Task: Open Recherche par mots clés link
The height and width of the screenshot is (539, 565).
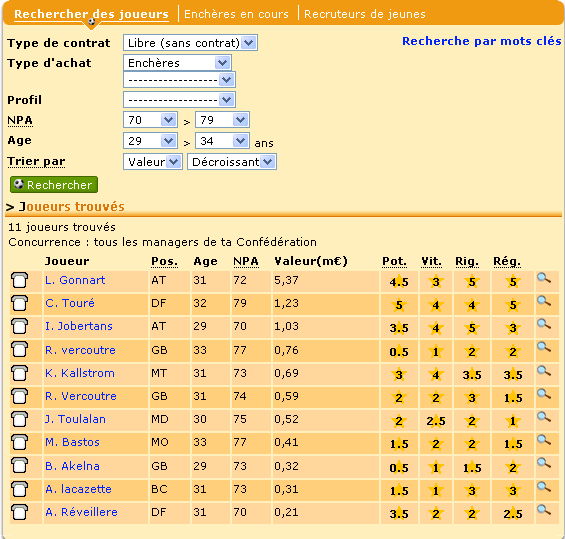Action: [481, 41]
